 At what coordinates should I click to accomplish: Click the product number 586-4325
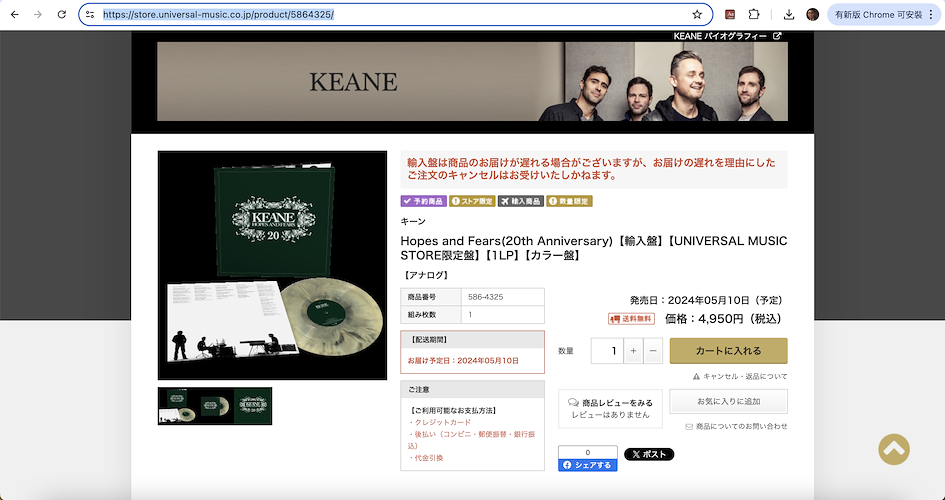pos(486,297)
